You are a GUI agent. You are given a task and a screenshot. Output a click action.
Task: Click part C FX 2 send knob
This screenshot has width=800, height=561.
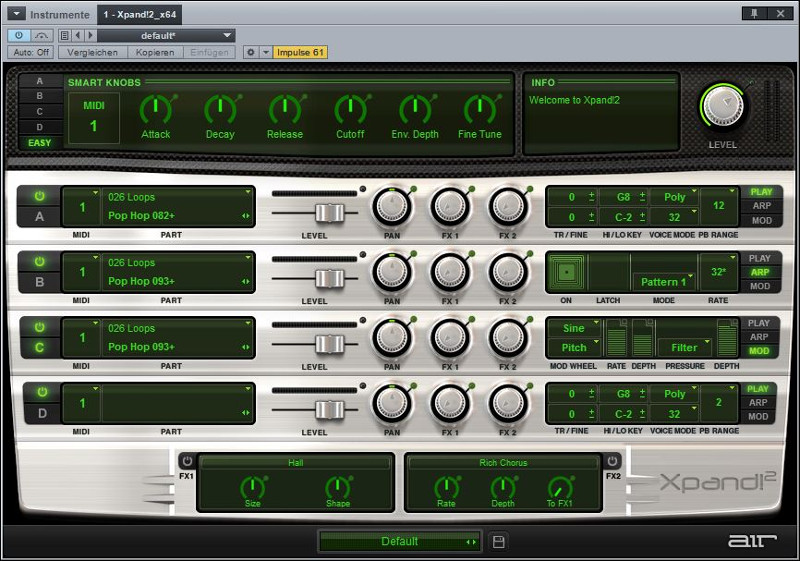508,338
